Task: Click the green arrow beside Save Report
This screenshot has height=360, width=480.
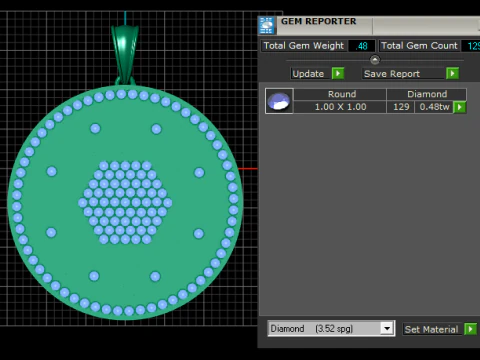Action: (452, 73)
